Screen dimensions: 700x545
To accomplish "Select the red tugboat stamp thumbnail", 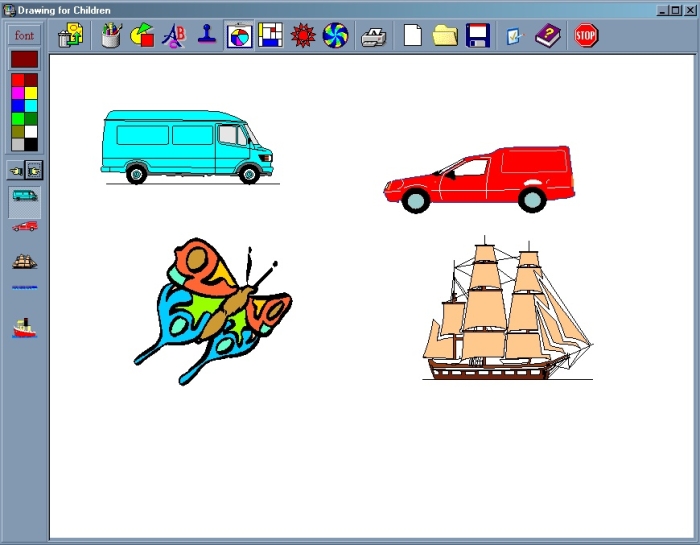I will tap(24, 327).
